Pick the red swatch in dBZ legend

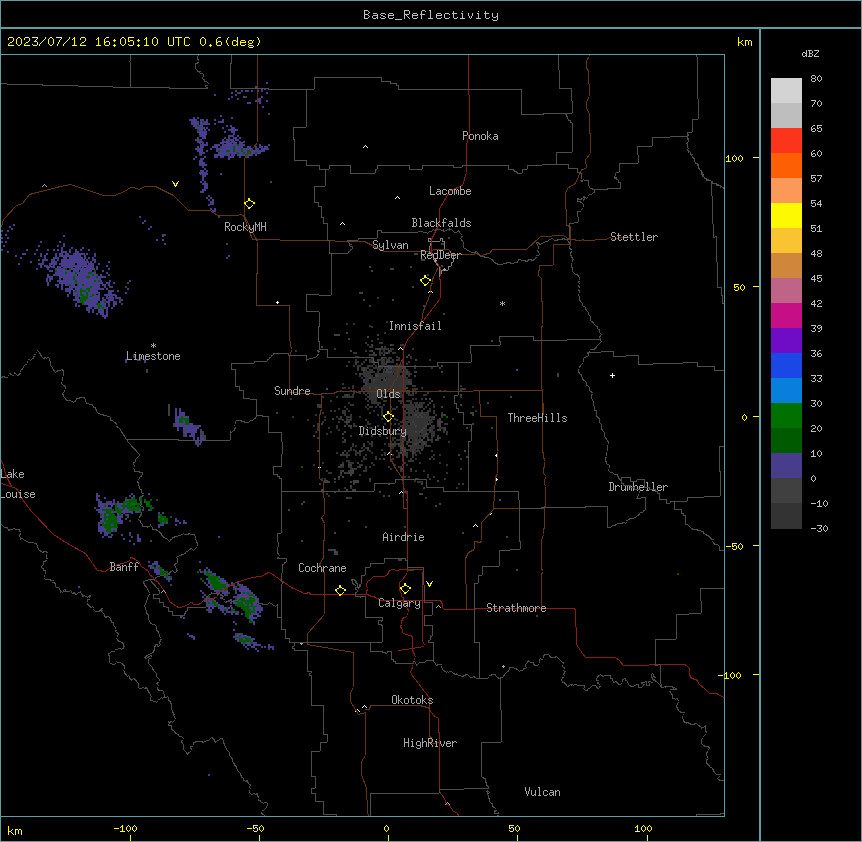[x=786, y=141]
